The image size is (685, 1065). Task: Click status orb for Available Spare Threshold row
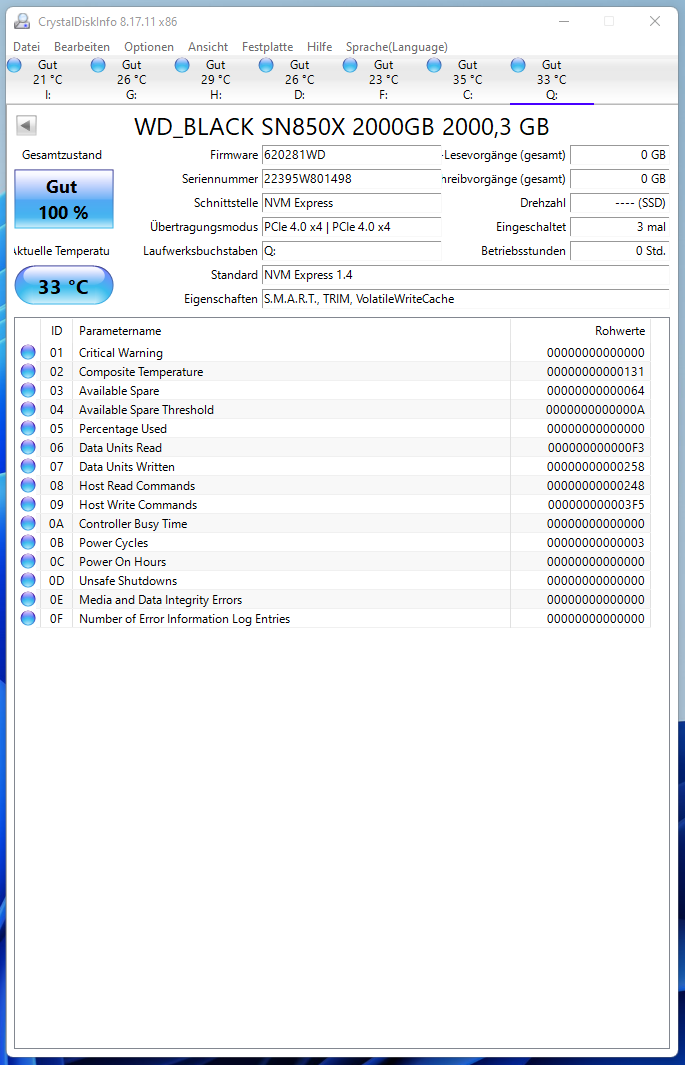[28, 409]
